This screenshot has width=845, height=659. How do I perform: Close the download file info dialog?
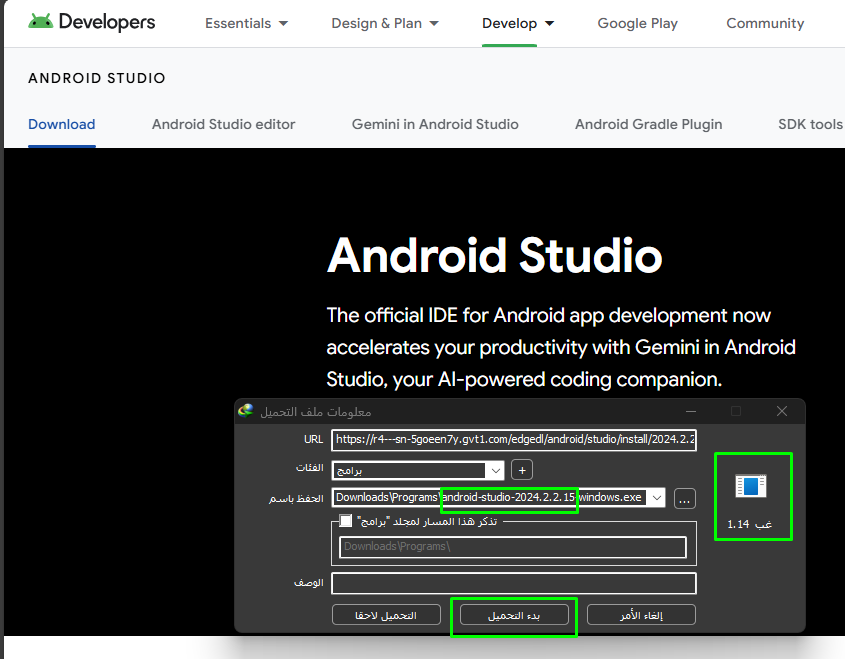point(782,411)
